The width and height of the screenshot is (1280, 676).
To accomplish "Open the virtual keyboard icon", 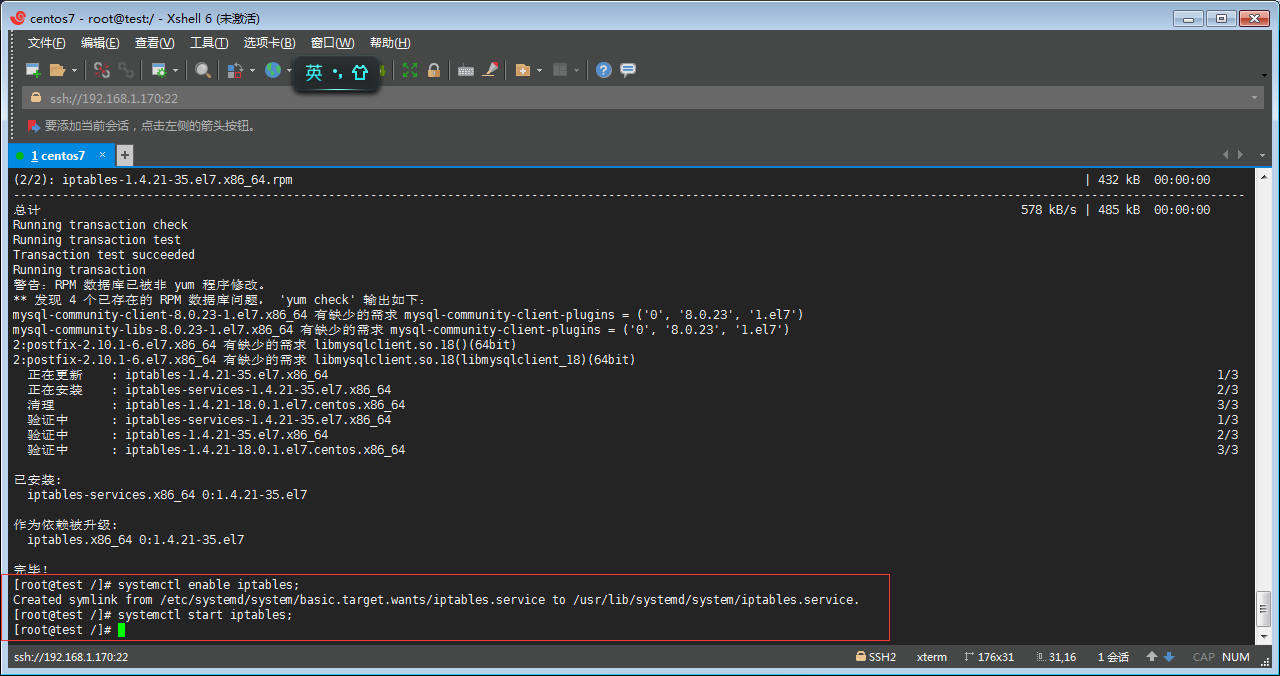I will (465, 70).
